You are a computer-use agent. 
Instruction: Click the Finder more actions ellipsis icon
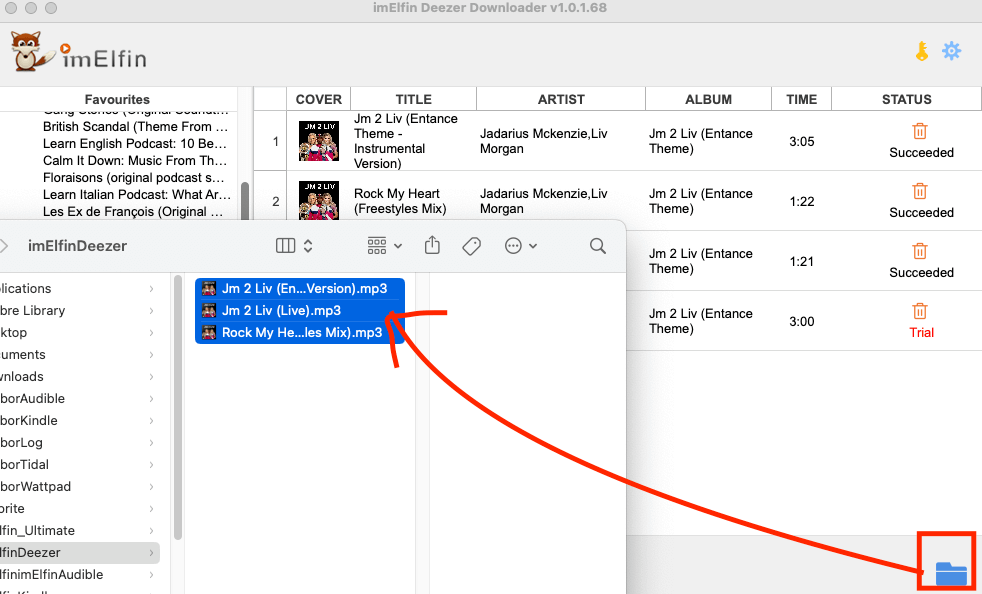[514, 246]
